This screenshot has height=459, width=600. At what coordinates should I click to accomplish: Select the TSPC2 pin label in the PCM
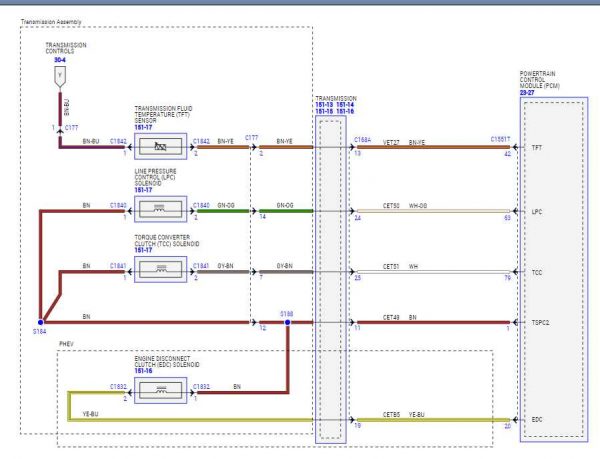point(540,323)
